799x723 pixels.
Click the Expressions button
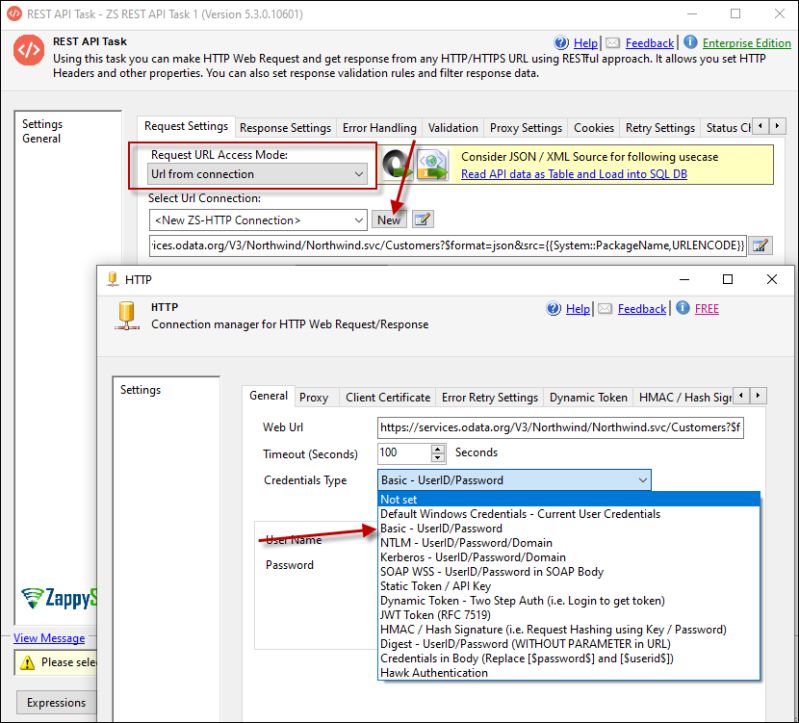pyautogui.click(x=56, y=703)
